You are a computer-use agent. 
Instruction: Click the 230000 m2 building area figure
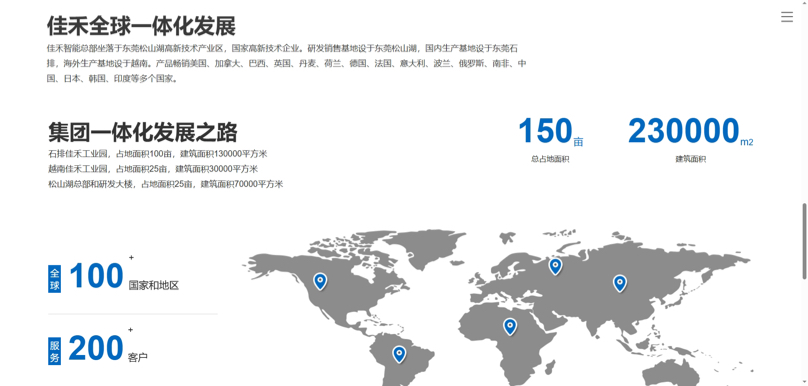(691, 131)
